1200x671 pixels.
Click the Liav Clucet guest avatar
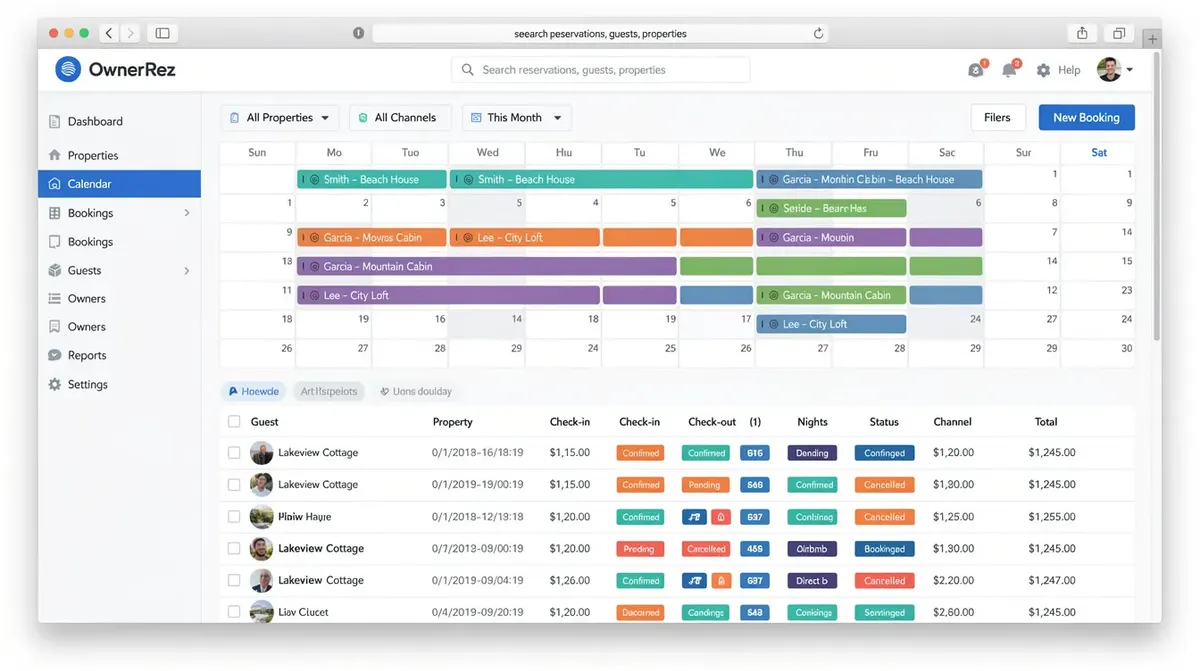[x=261, y=611]
